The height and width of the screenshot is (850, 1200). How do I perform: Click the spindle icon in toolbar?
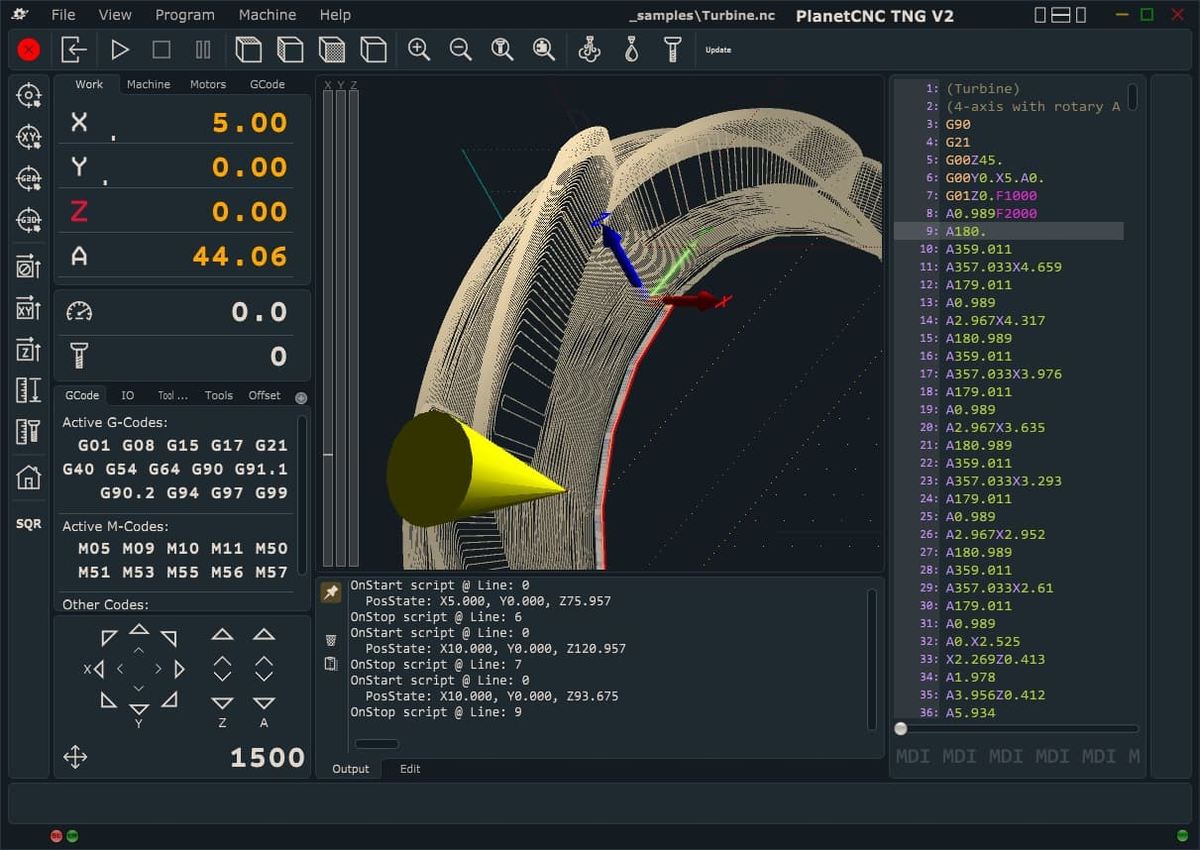coord(590,50)
